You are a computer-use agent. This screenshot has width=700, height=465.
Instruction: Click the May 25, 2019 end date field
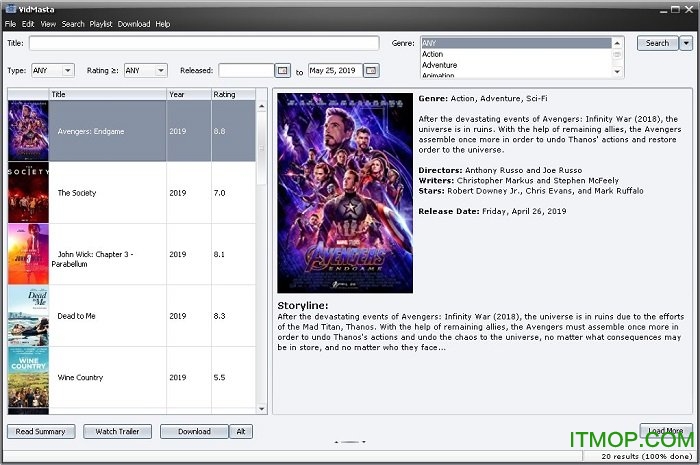pos(335,71)
